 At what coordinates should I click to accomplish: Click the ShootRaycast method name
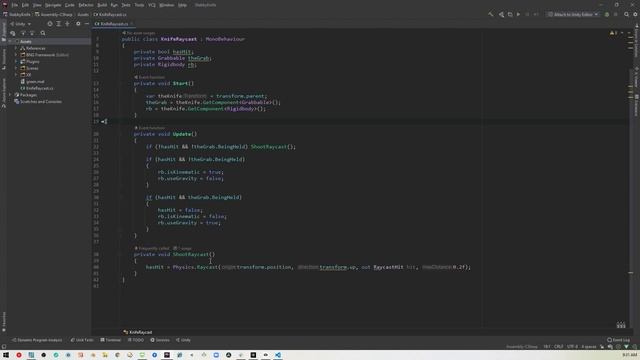(x=191, y=254)
